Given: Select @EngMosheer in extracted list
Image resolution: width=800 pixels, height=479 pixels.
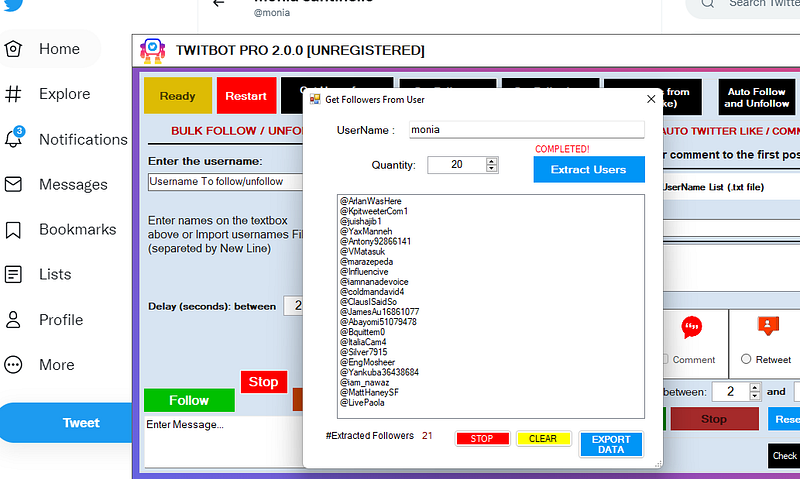Looking at the screenshot, I should click(367, 362).
